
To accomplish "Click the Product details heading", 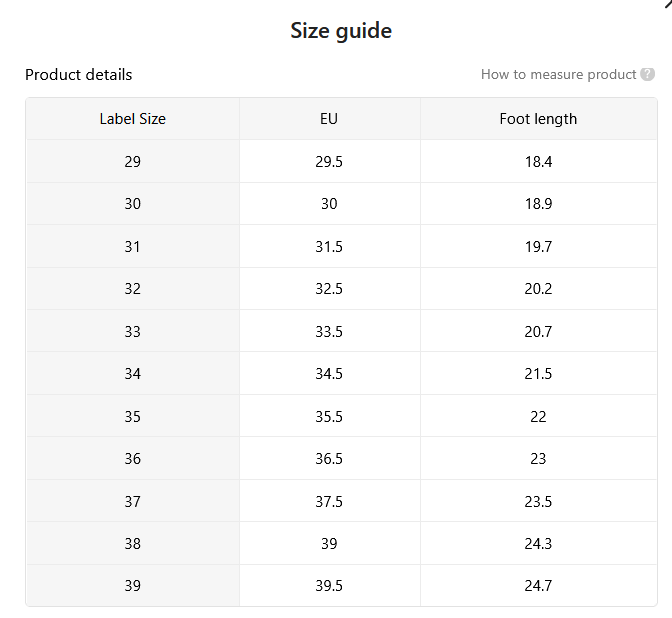I will [78, 75].
